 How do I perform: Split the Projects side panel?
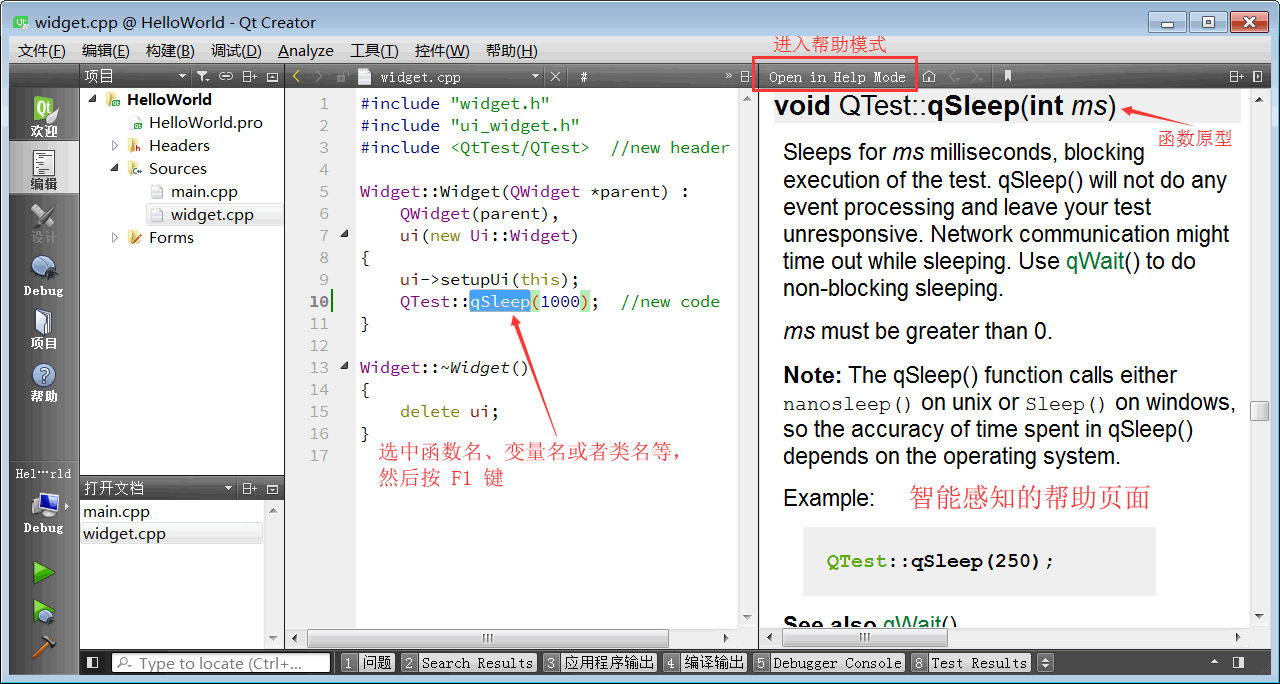[x=250, y=76]
